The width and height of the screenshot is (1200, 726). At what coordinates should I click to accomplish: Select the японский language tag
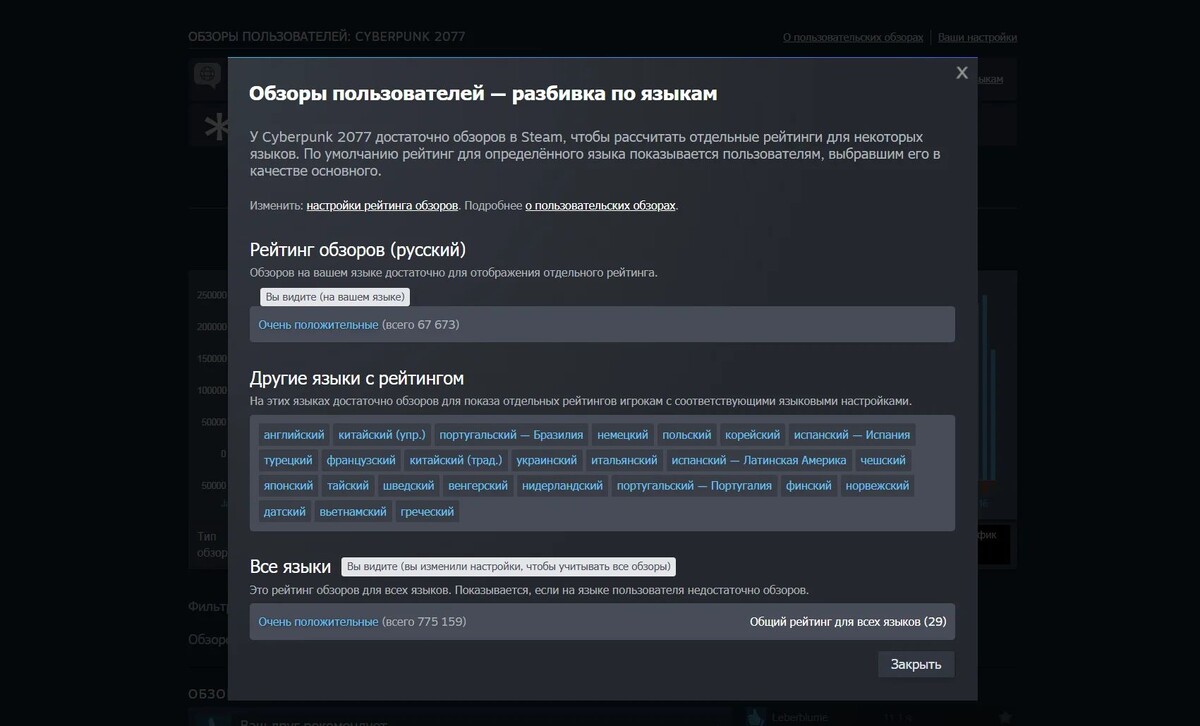pyautogui.click(x=288, y=486)
